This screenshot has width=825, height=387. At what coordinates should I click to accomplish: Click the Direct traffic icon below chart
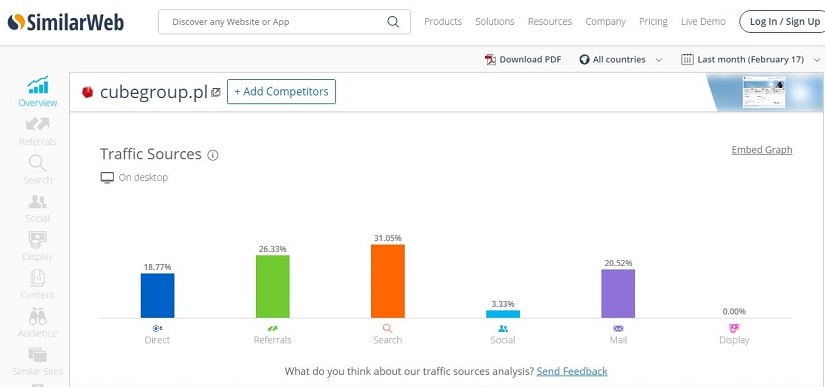pyautogui.click(x=157, y=328)
